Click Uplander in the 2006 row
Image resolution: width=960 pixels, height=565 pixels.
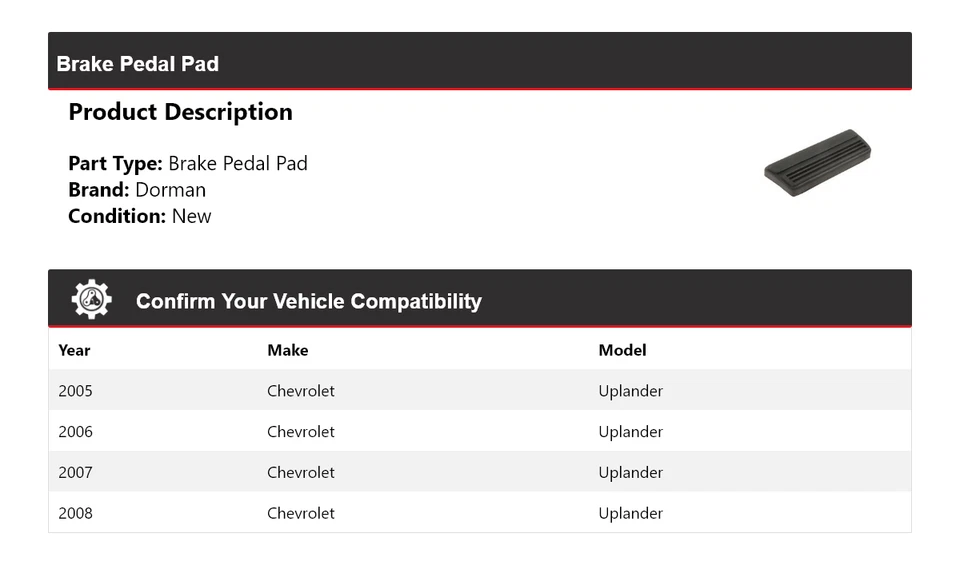coord(631,432)
